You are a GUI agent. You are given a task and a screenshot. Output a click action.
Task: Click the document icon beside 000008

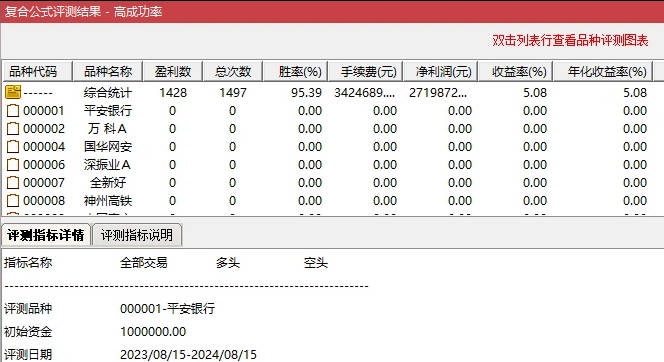(x=13, y=200)
